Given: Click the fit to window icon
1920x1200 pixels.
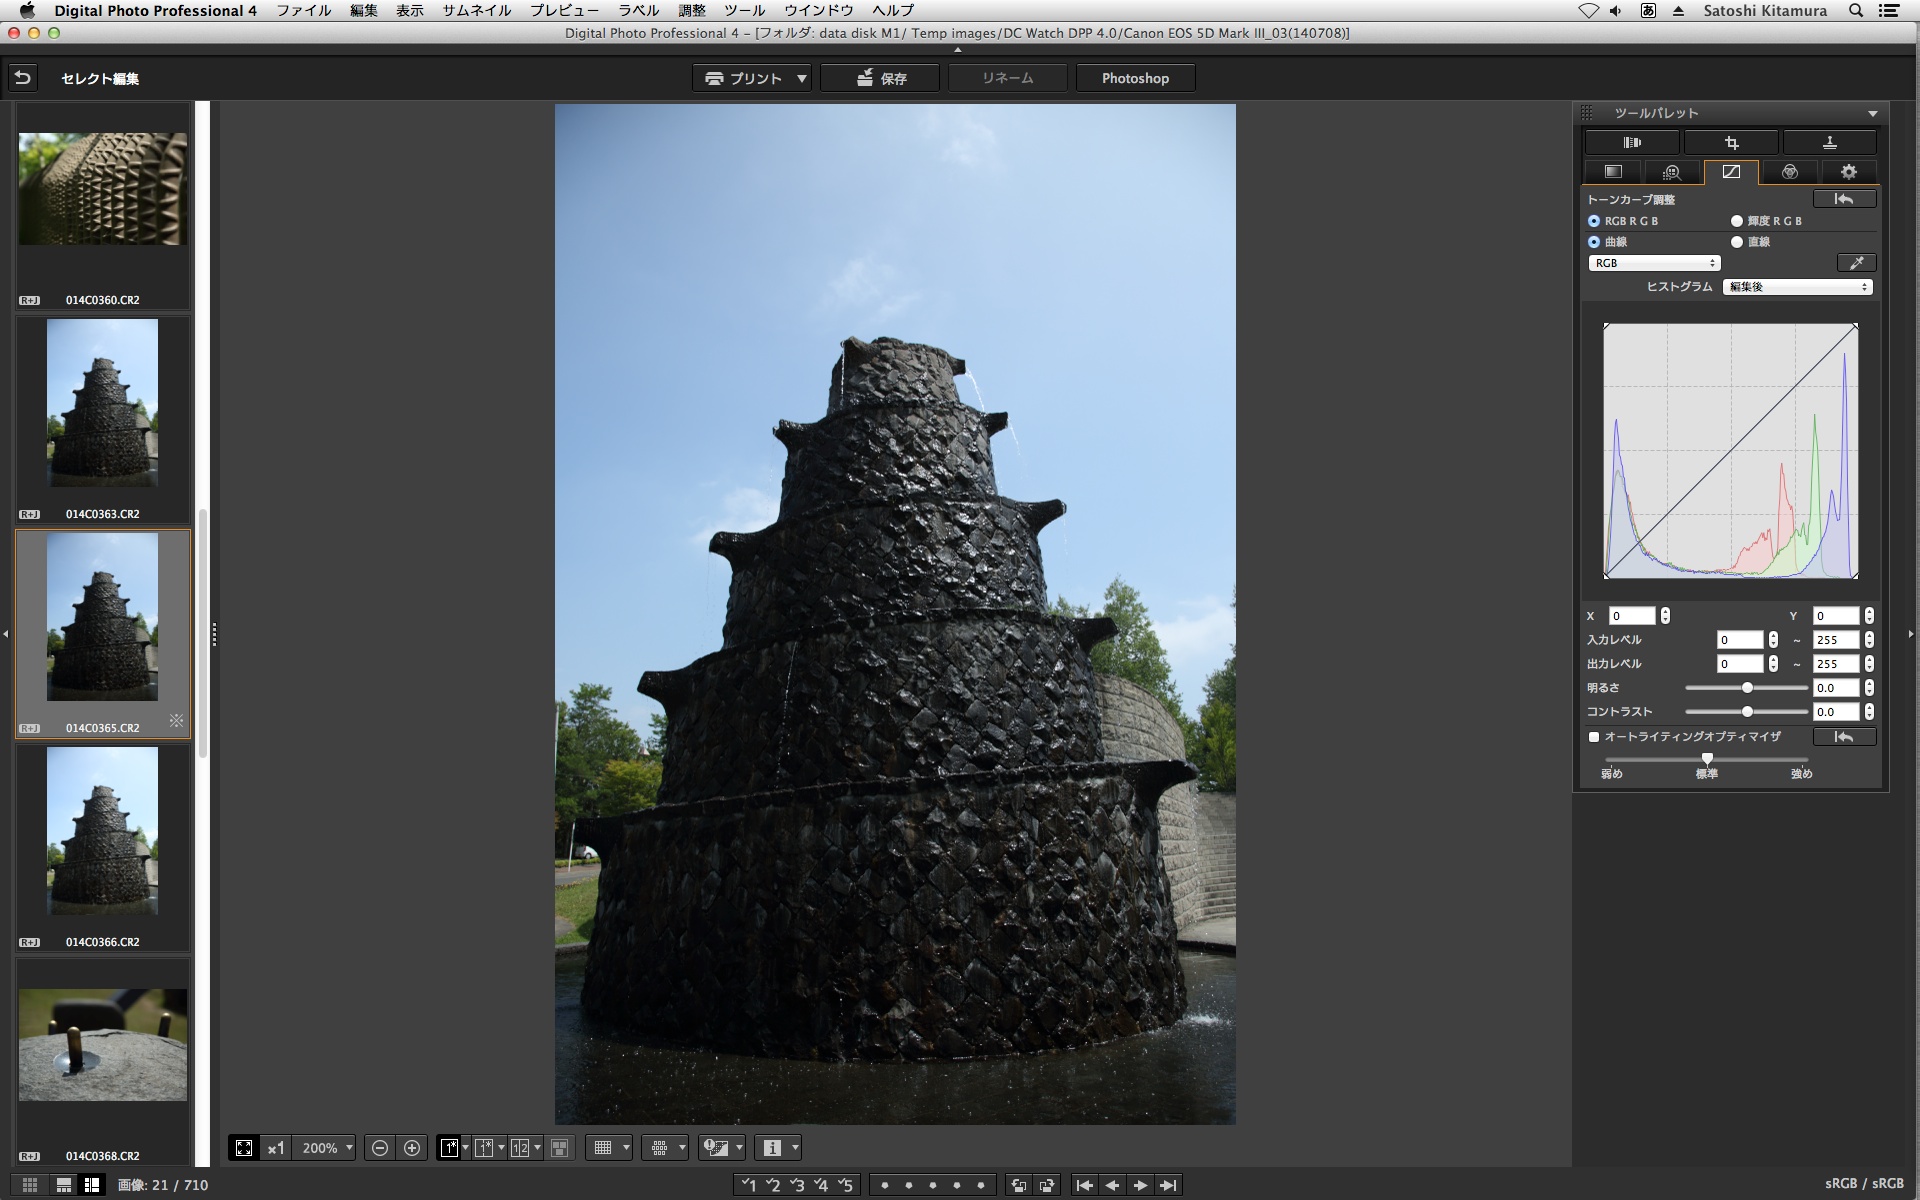Looking at the screenshot, I should pyautogui.click(x=244, y=1148).
